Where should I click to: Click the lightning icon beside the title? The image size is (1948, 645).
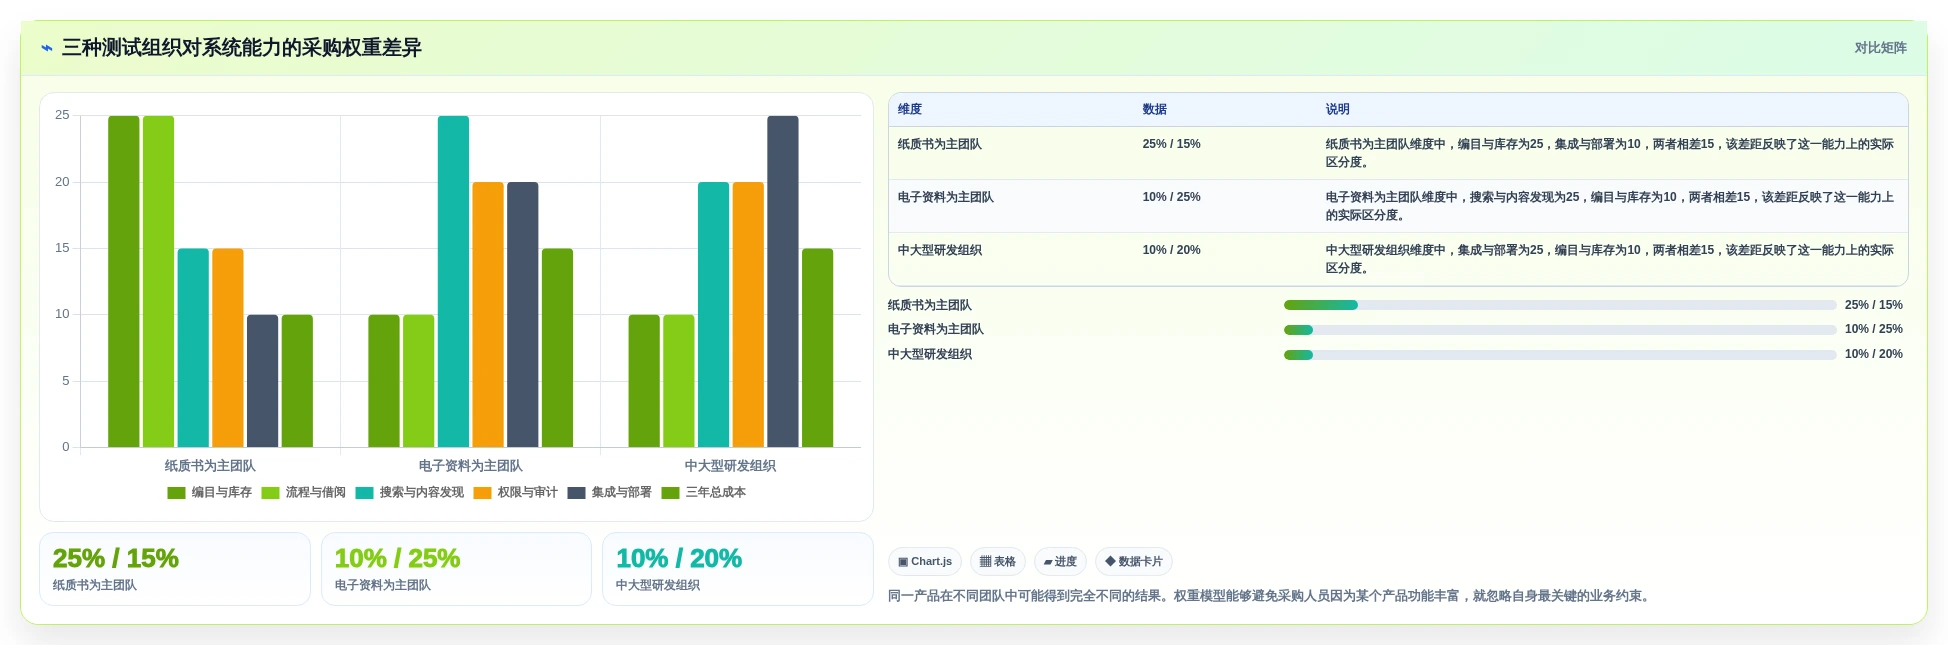coord(47,48)
